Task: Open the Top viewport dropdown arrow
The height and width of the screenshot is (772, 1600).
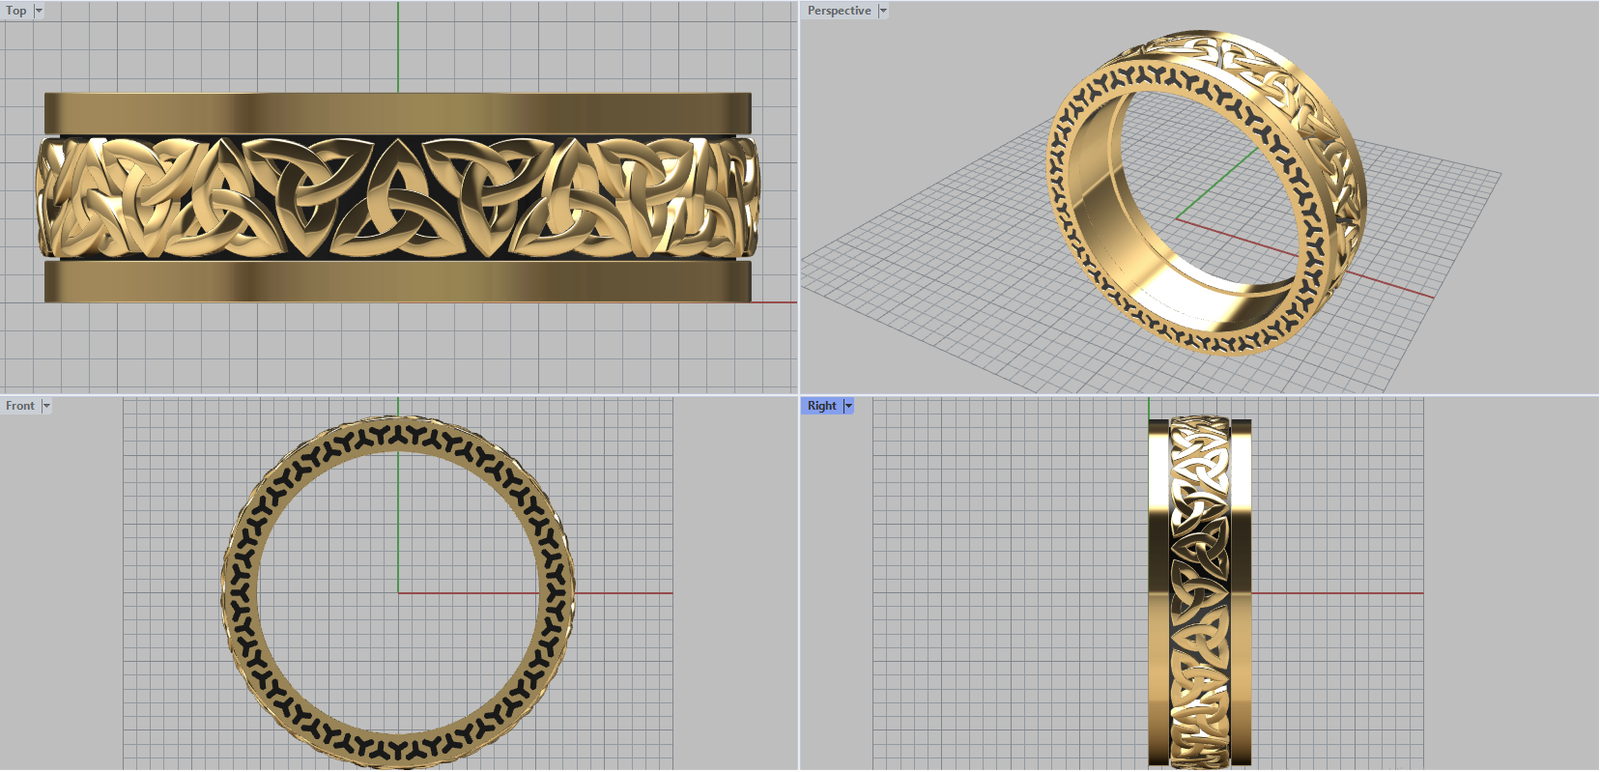Action: pos(39,11)
